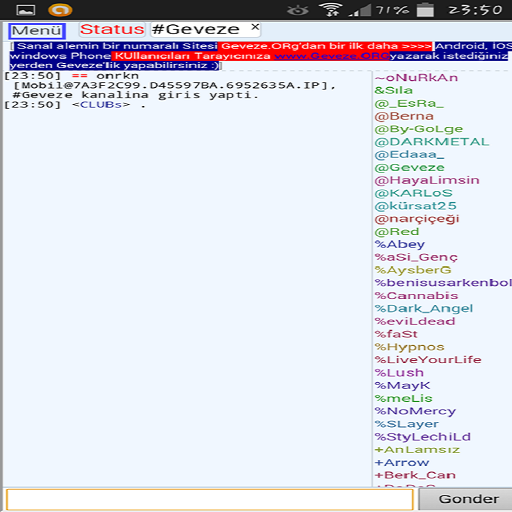This screenshot has width=512, height=512.
Task: Tap the 23:50 clock
Action: coord(475,10)
